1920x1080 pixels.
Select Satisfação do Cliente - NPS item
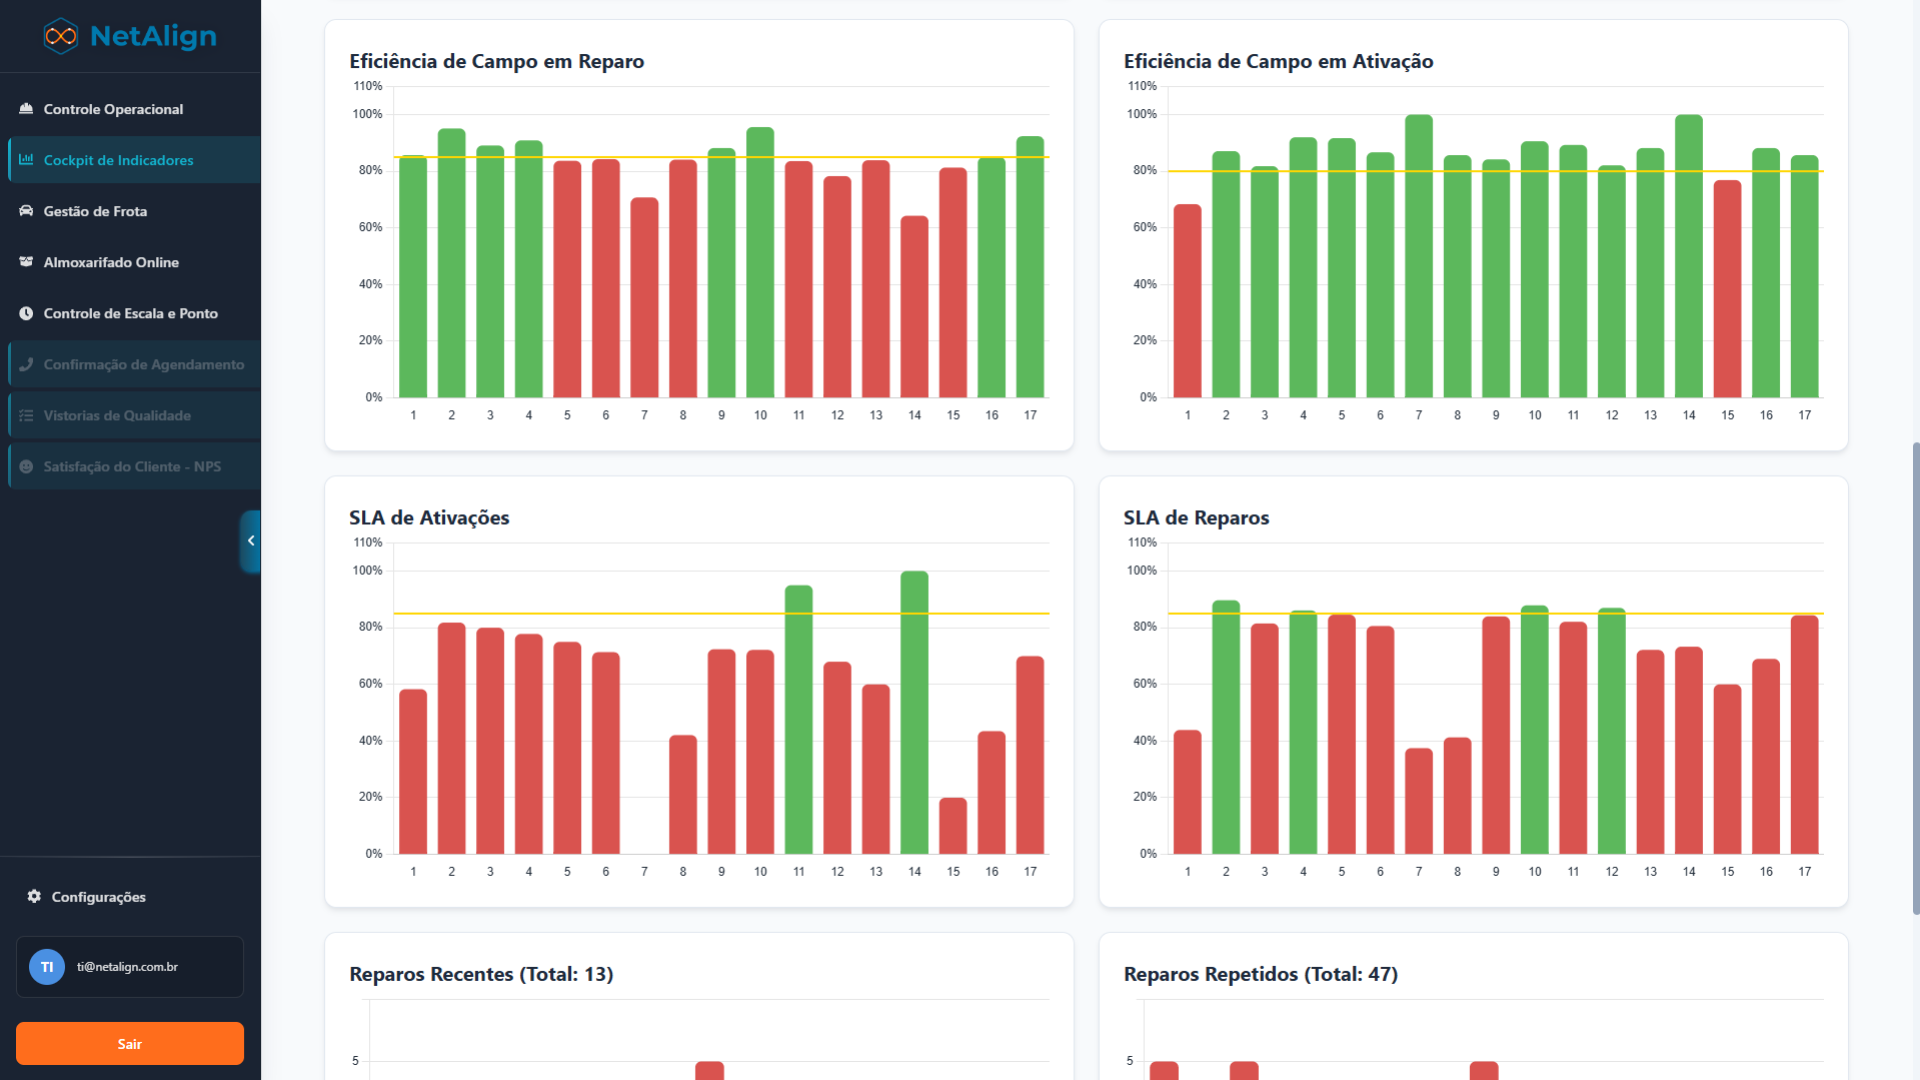(x=132, y=466)
